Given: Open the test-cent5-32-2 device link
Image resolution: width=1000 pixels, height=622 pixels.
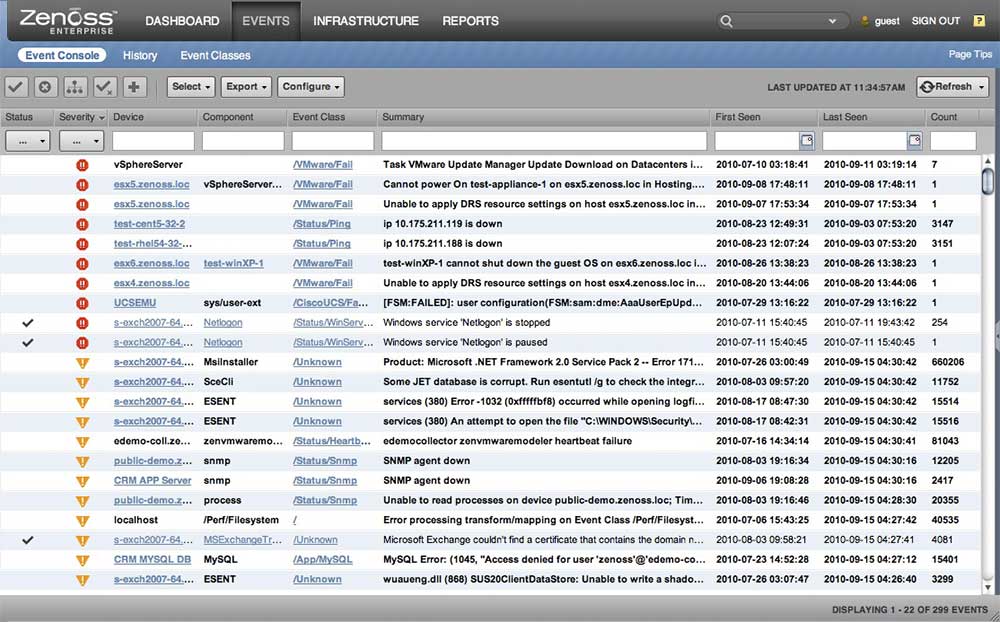Looking at the screenshot, I should (x=149, y=224).
